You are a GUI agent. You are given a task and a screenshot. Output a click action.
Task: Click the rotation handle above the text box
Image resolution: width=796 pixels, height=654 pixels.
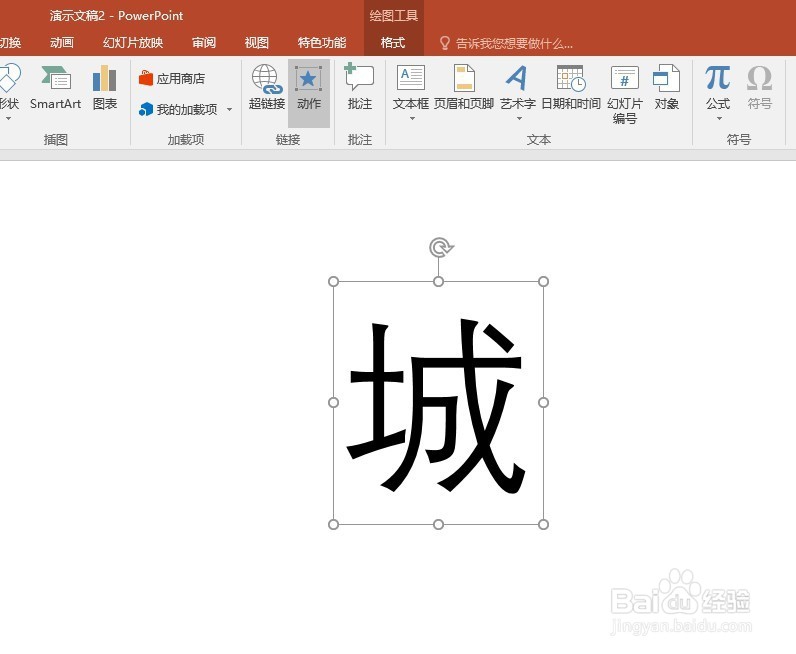440,247
